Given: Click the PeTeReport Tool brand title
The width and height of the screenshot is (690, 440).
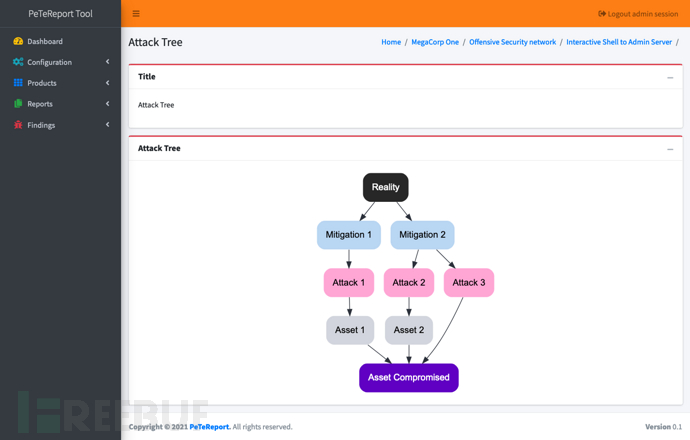Looking at the screenshot, I should tap(60, 14).
